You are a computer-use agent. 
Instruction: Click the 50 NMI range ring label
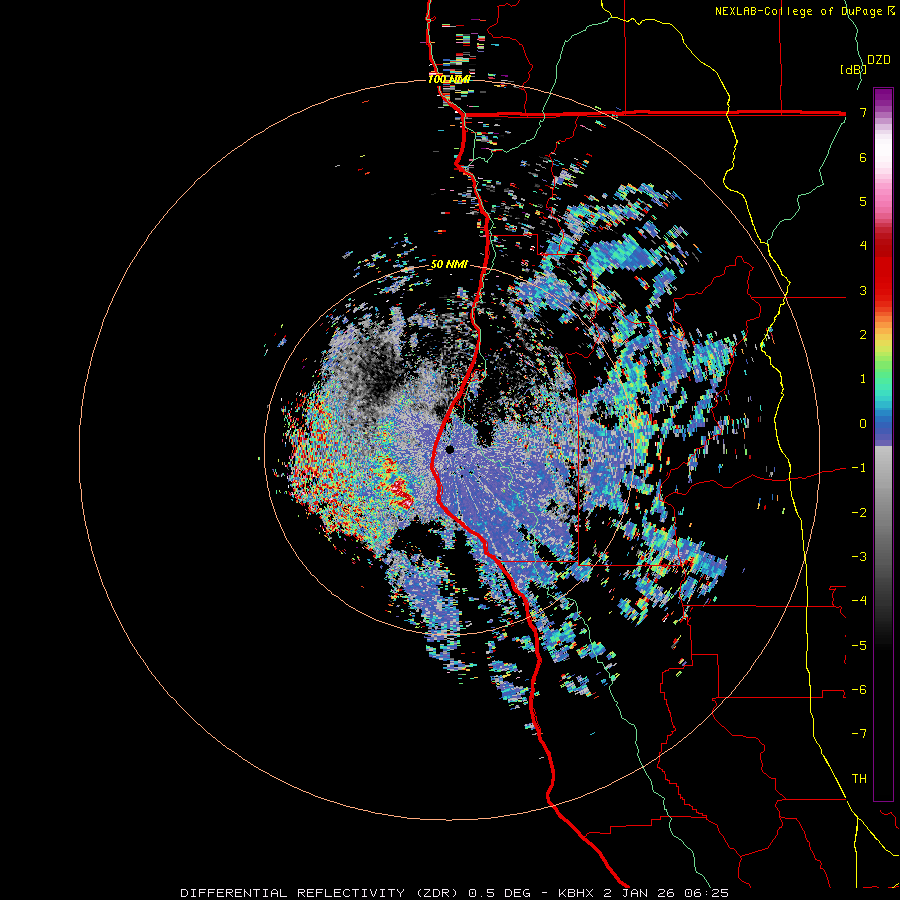pyautogui.click(x=449, y=265)
